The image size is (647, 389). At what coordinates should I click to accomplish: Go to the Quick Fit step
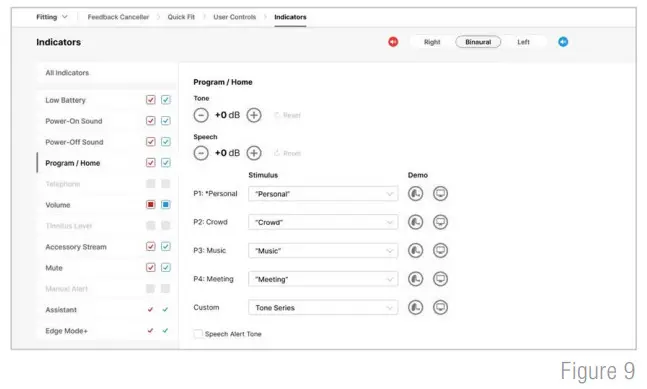click(x=181, y=17)
